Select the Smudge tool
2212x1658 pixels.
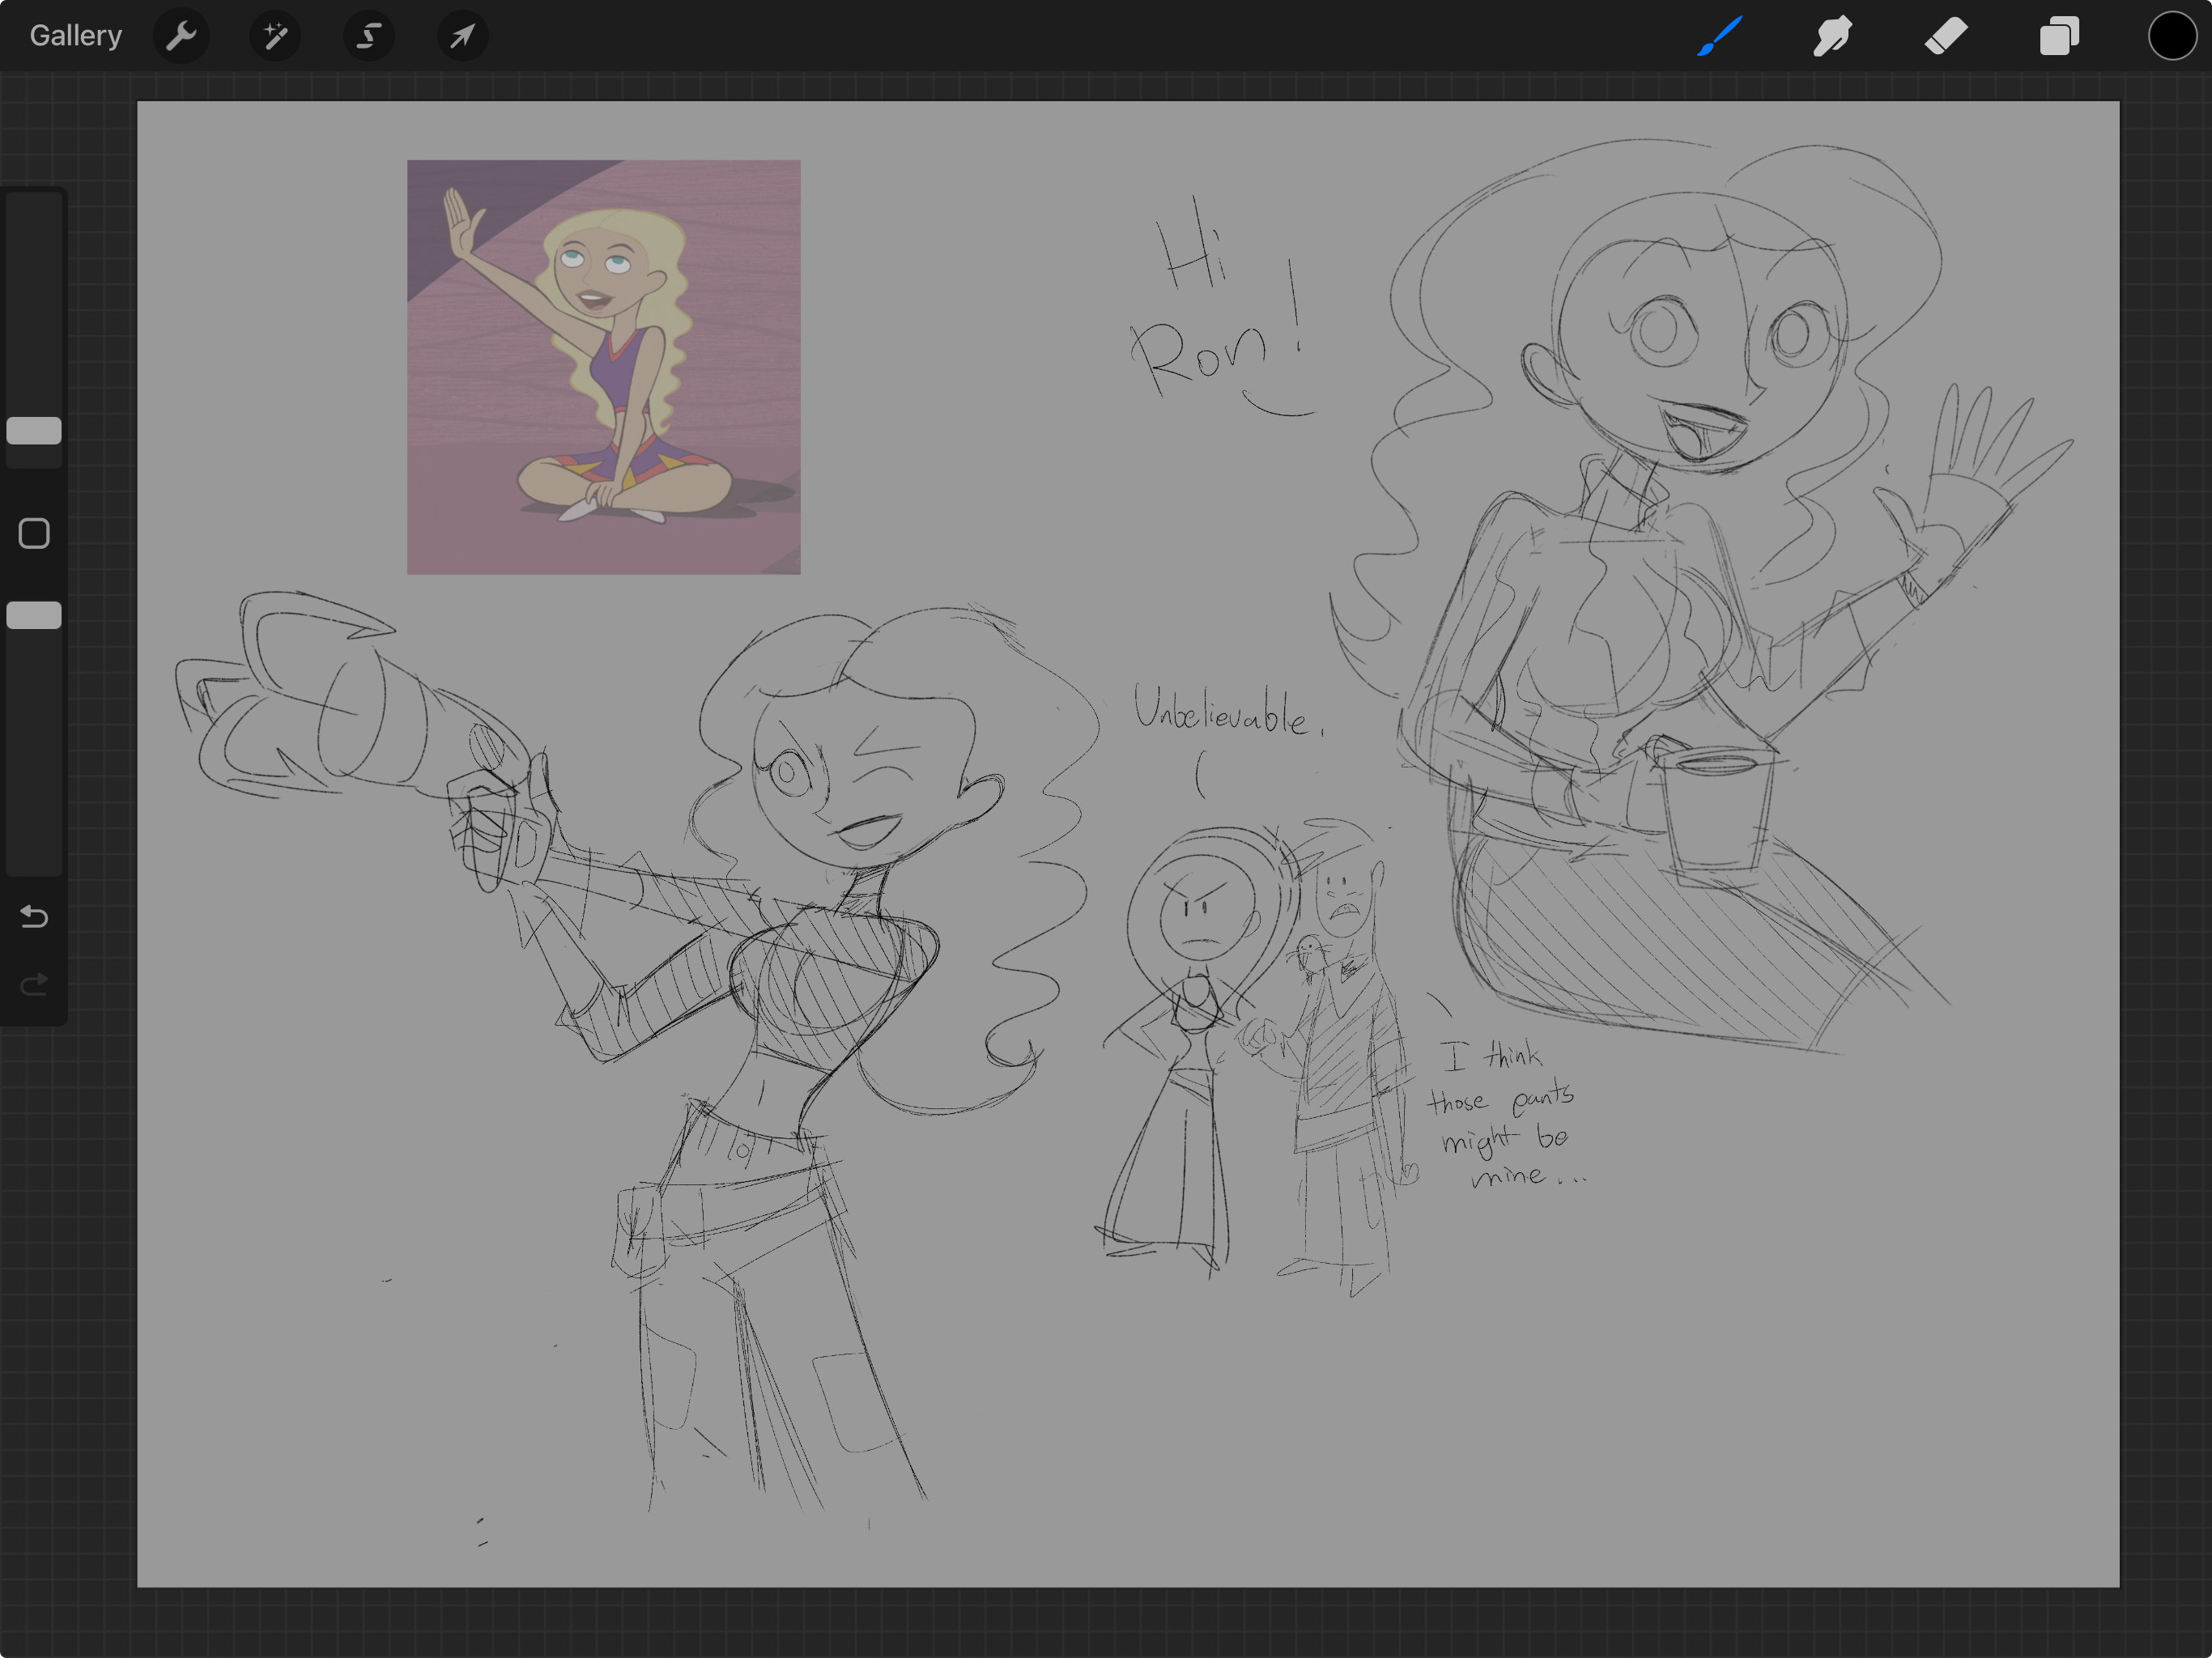(1832, 36)
